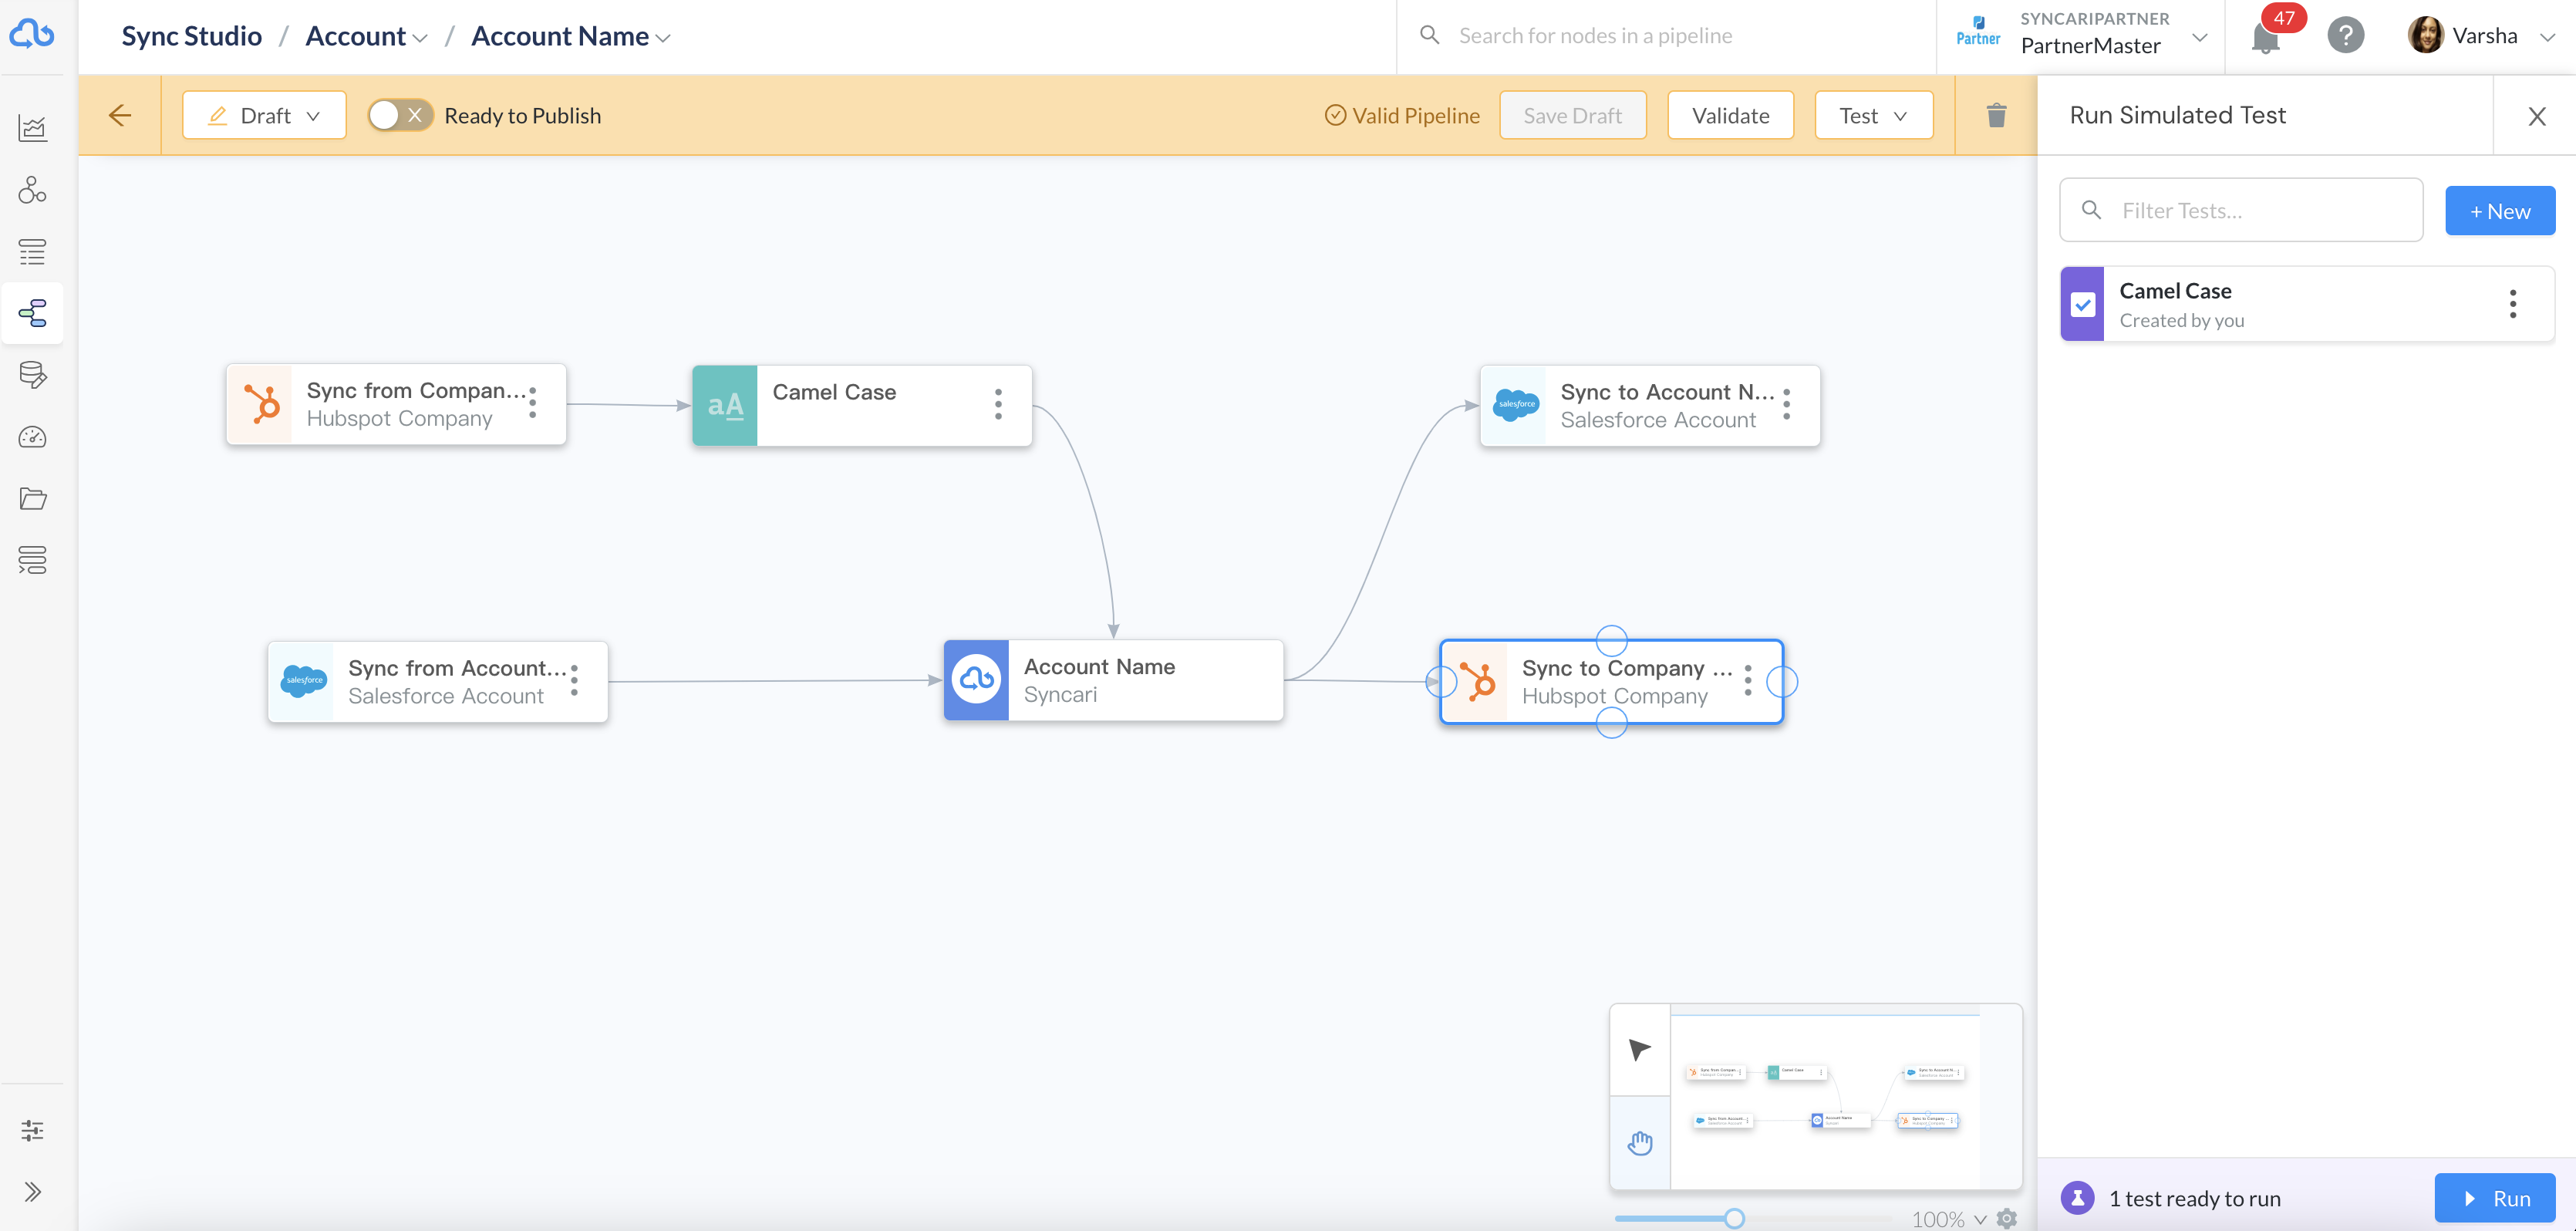Open the Sync Studio pipeline sidebar icon
2576x1231 pixels.
(32, 313)
